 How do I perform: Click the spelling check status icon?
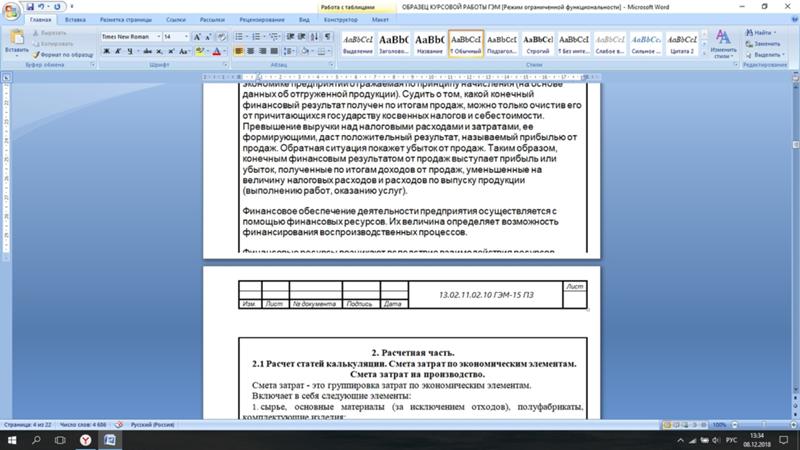click(x=119, y=424)
